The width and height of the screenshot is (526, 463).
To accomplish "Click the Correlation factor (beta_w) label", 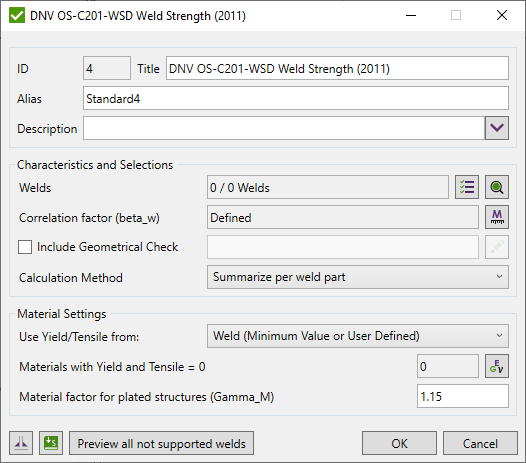I will 89,218.
